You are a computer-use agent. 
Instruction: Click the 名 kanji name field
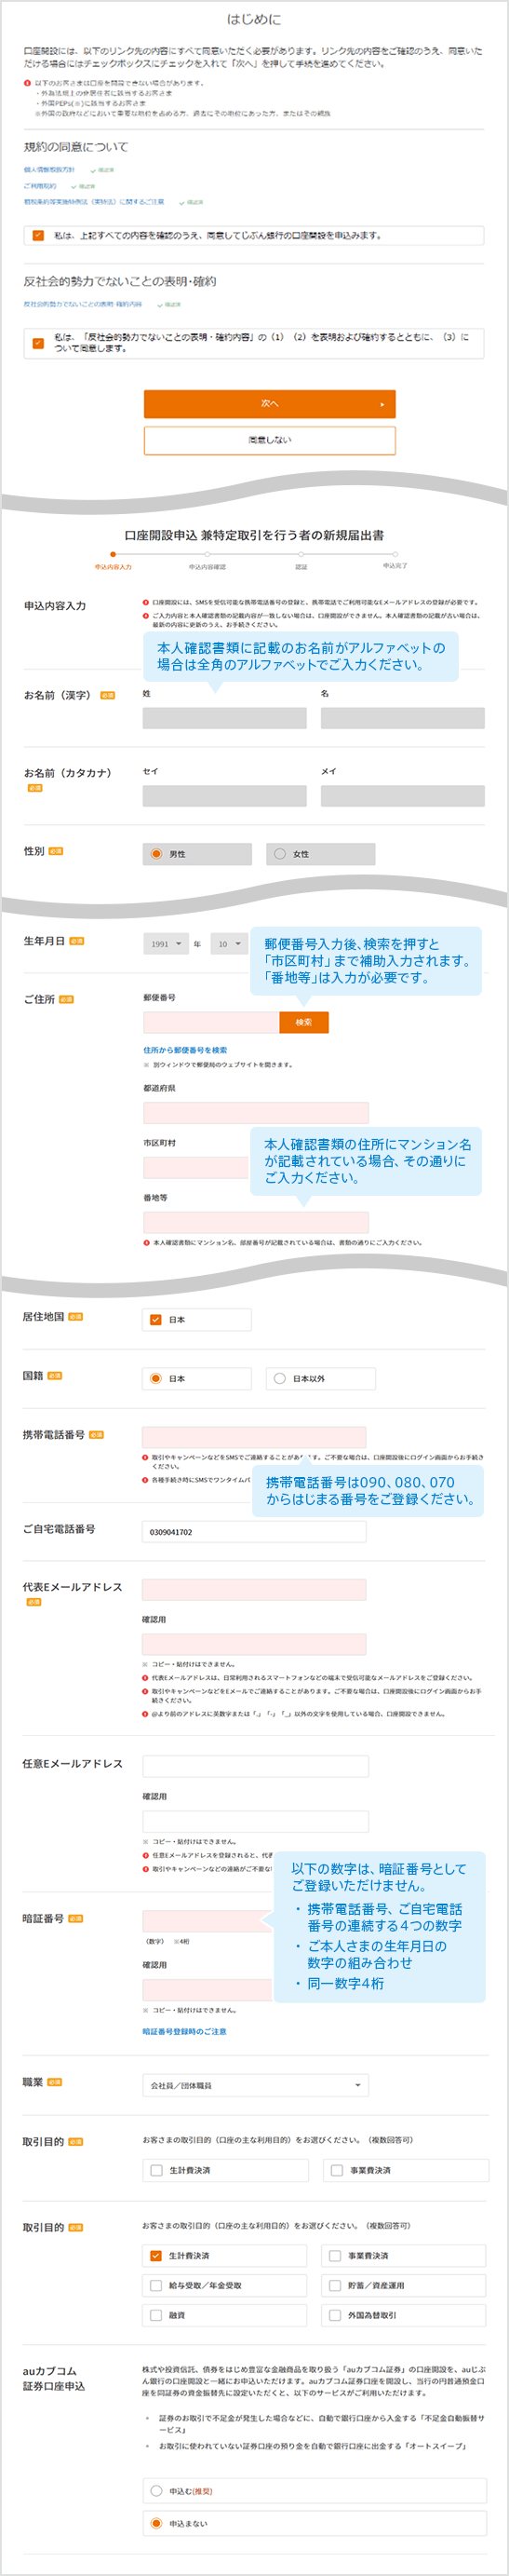403,718
